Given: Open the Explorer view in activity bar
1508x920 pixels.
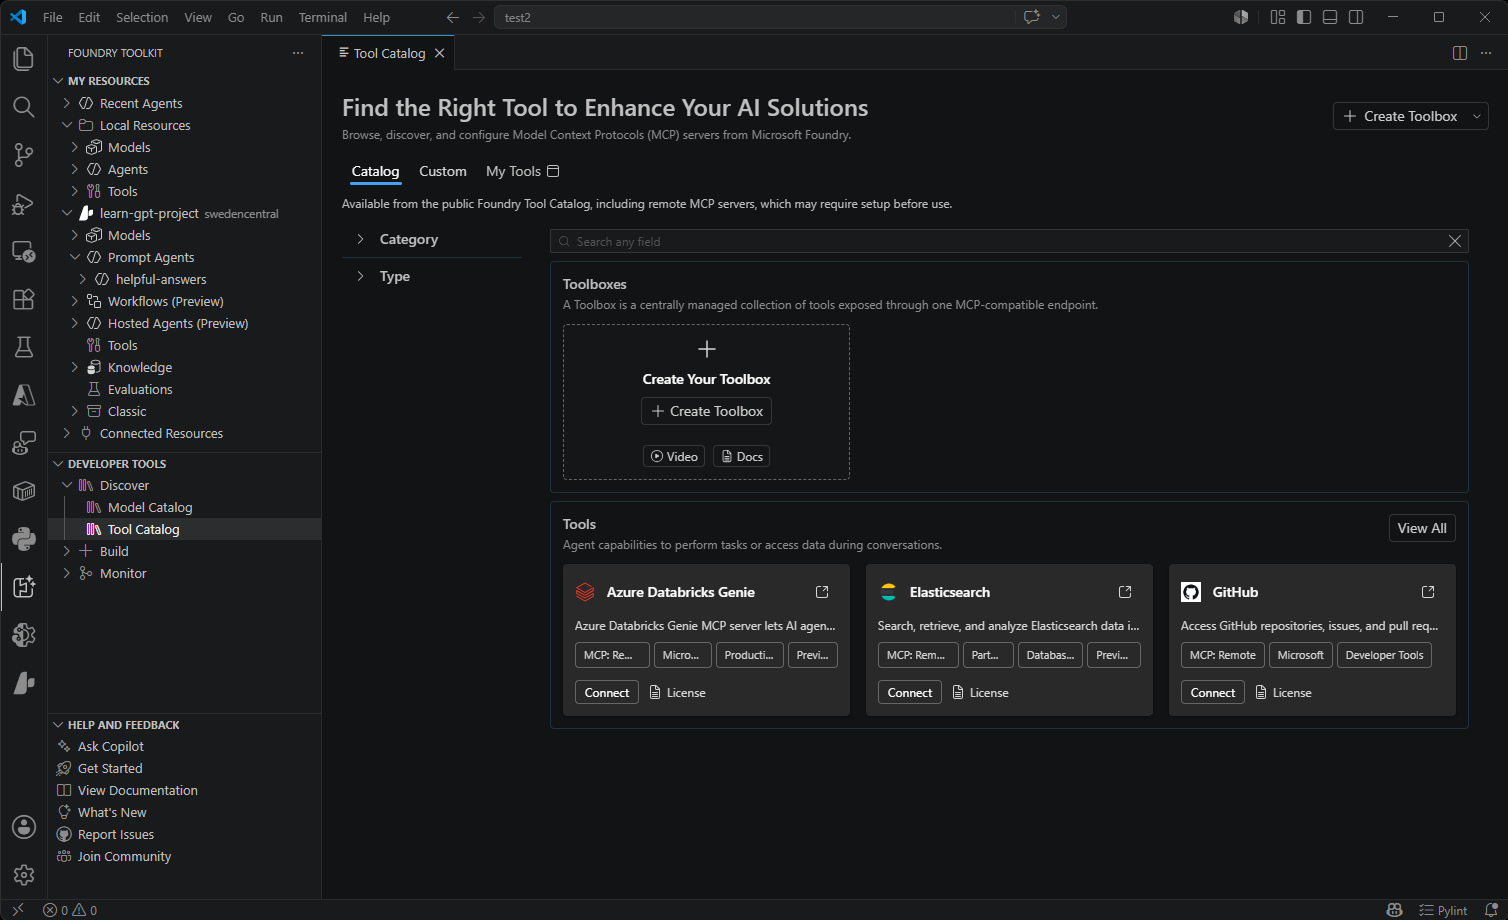Looking at the screenshot, I should coord(23,59).
